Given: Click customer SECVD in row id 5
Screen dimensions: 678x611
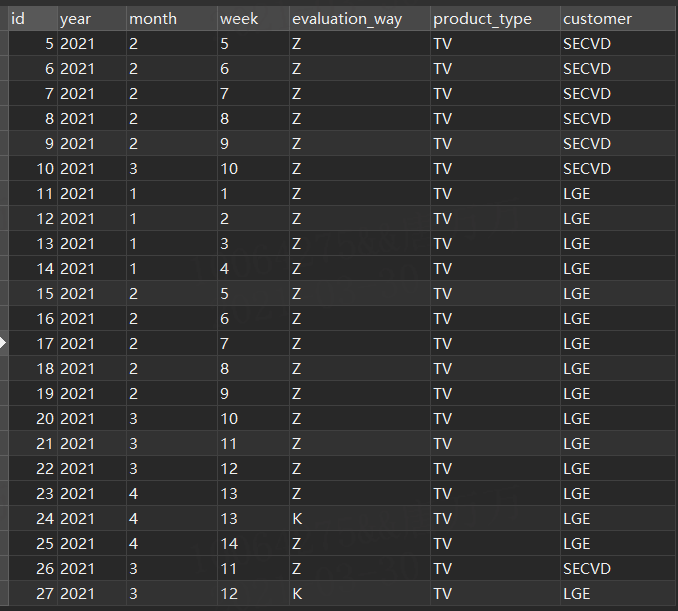Looking at the screenshot, I should point(618,44).
